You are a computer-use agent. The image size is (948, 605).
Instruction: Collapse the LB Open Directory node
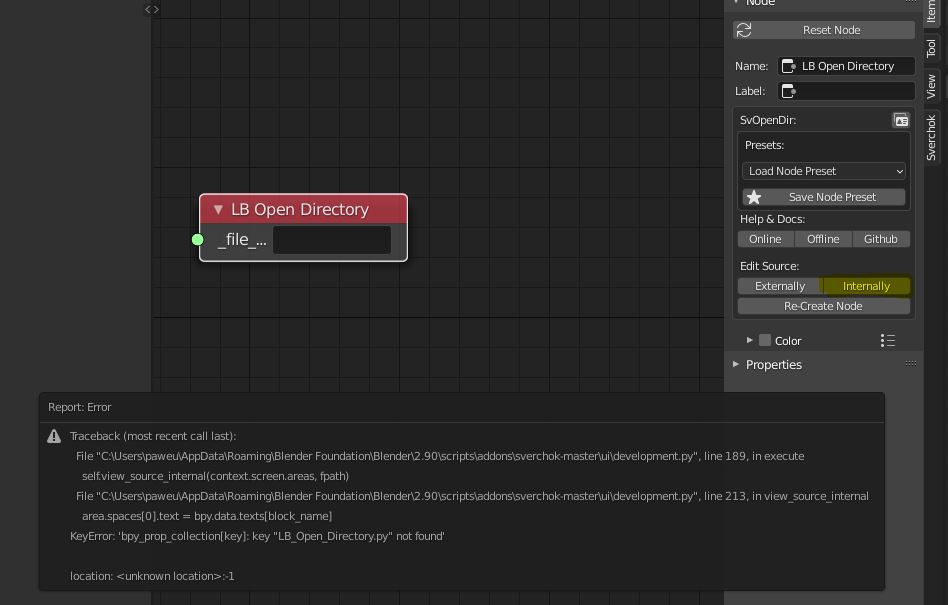click(x=218, y=210)
